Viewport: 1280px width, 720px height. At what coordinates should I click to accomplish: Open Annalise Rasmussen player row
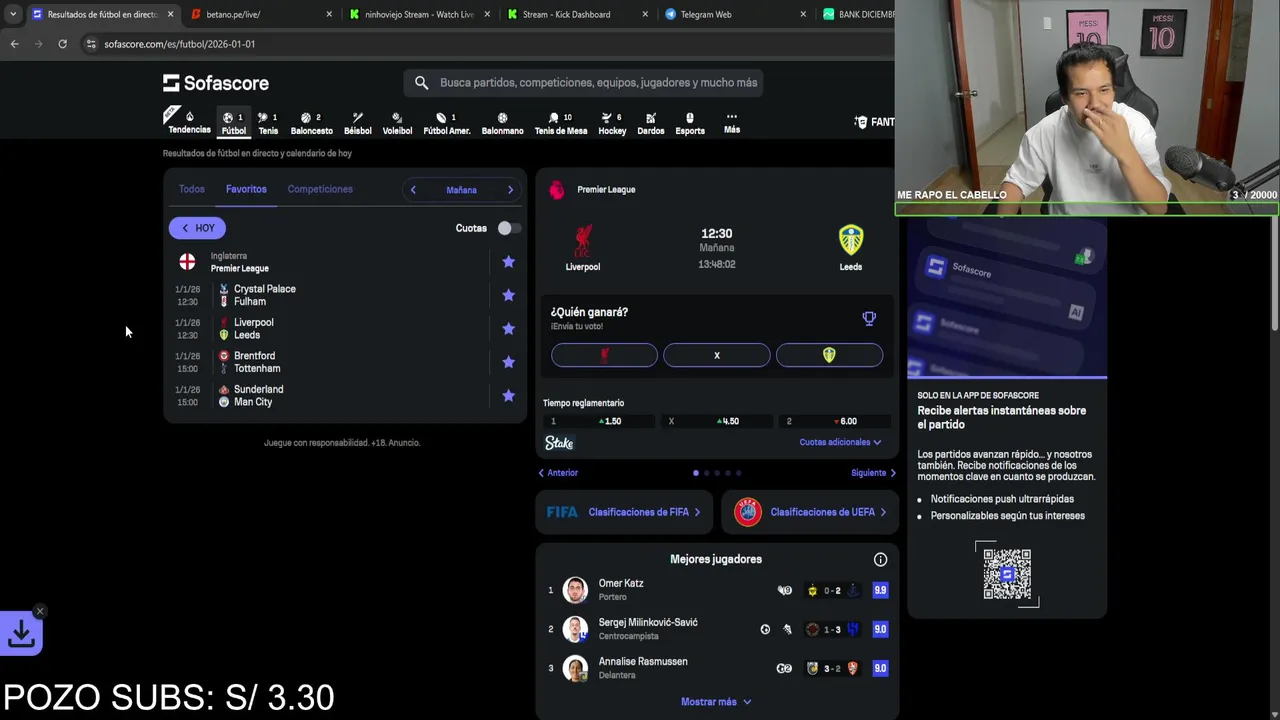point(716,668)
